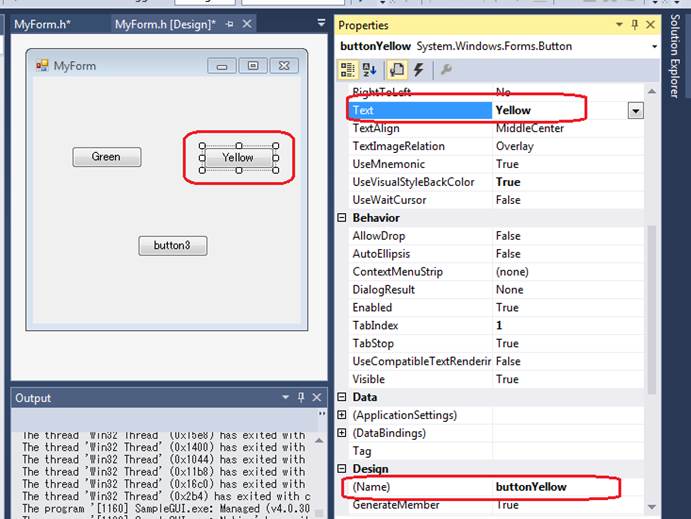Select button3 on the form designer

(172, 246)
